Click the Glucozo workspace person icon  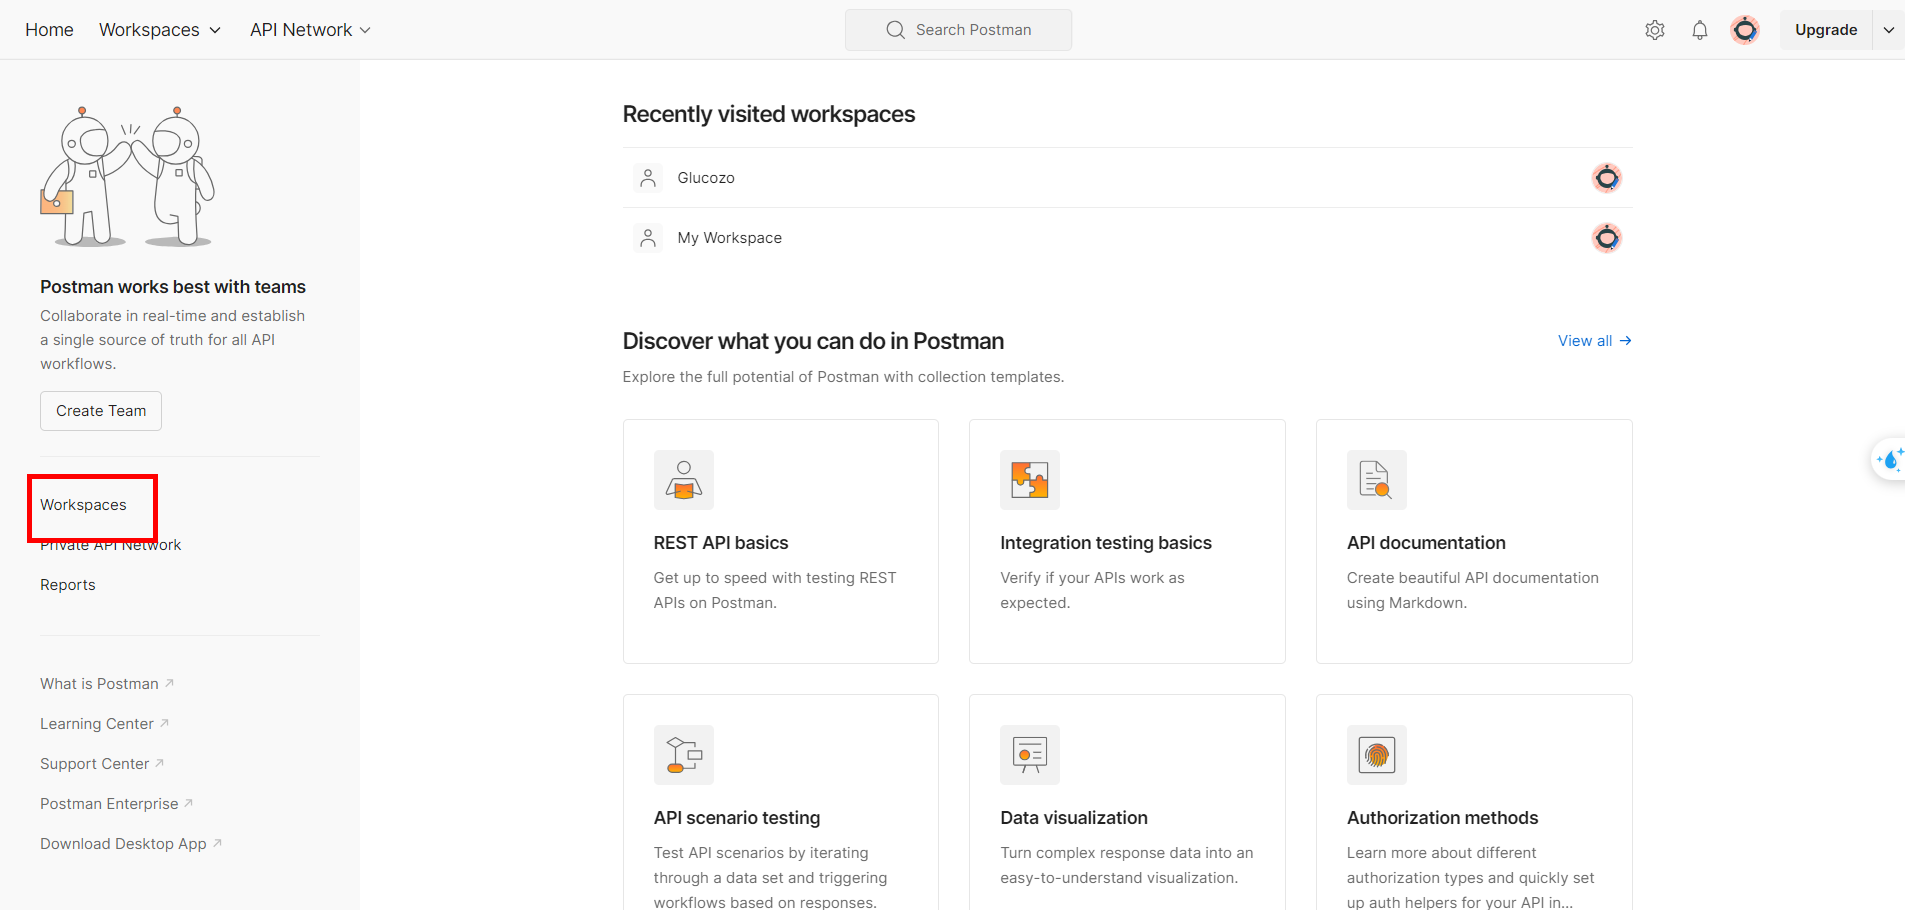tap(648, 178)
